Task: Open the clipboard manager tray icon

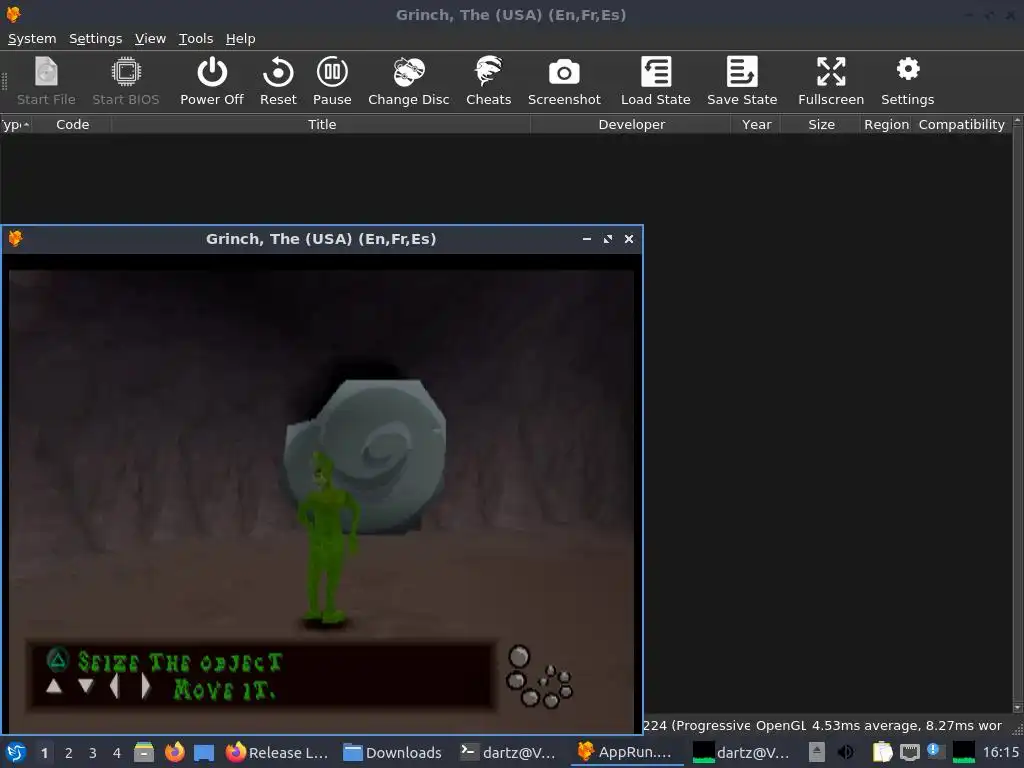Action: tap(882, 752)
